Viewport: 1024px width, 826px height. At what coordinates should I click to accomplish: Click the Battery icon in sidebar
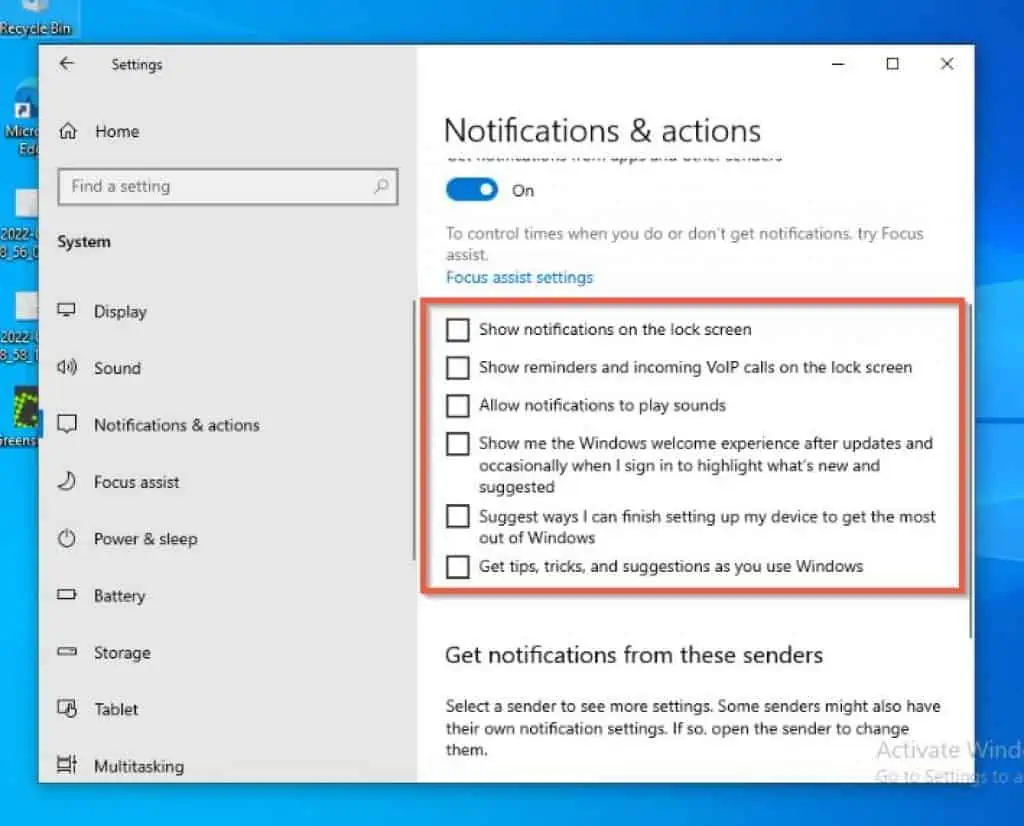[x=67, y=596]
